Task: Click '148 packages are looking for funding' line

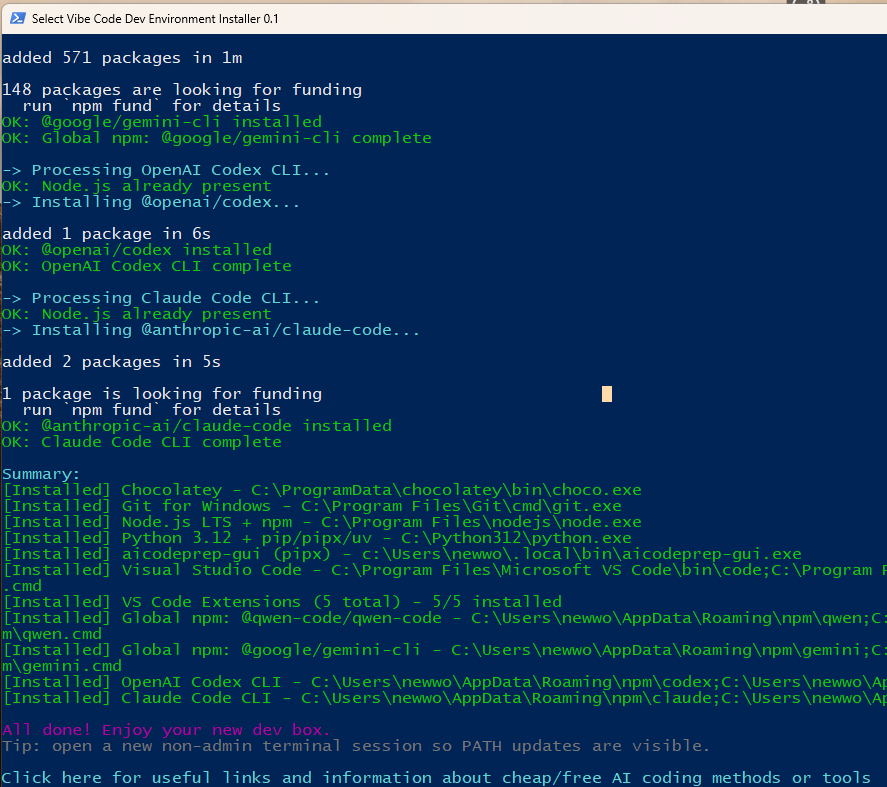Action: 182,90
